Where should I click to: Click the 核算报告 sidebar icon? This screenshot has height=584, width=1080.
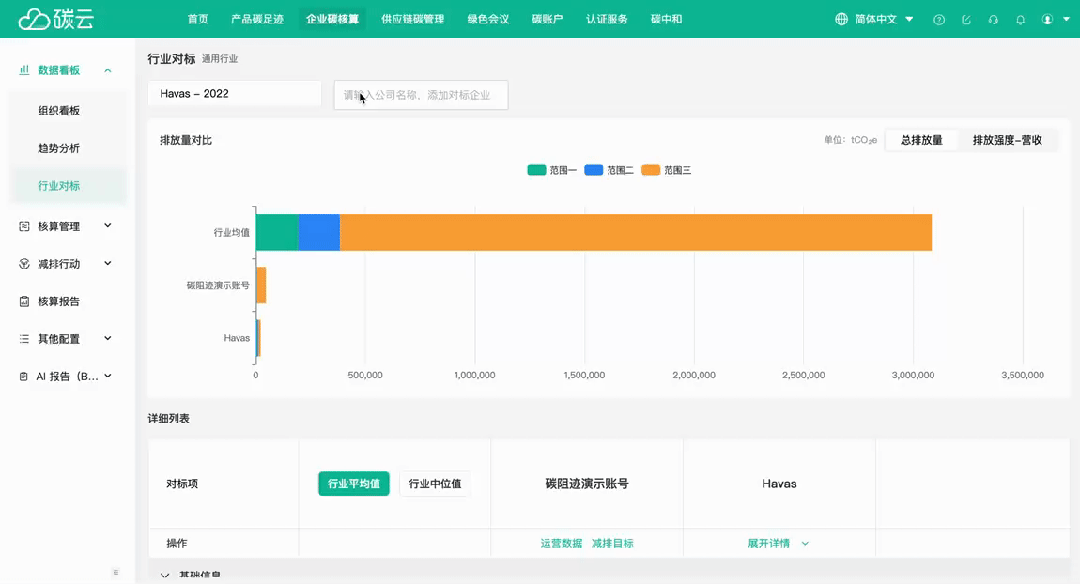coord(25,301)
